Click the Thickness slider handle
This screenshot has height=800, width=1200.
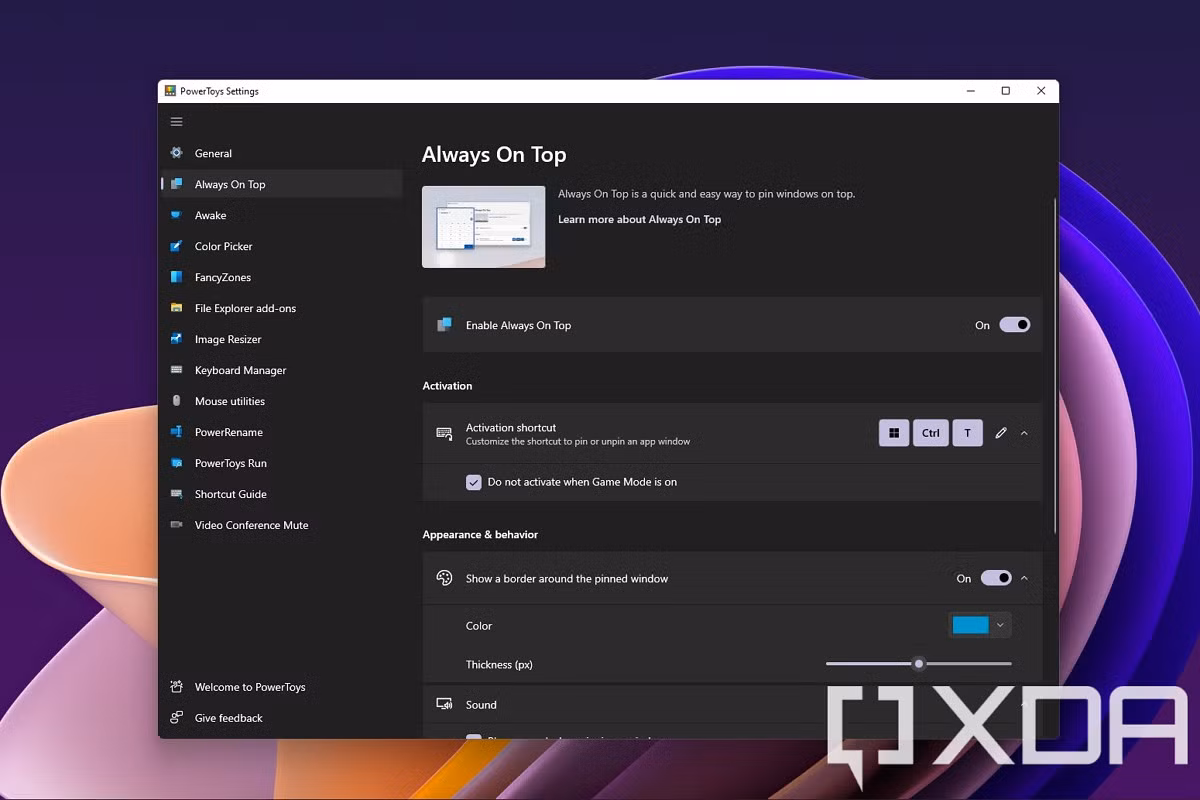pyautogui.click(x=918, y=664)
